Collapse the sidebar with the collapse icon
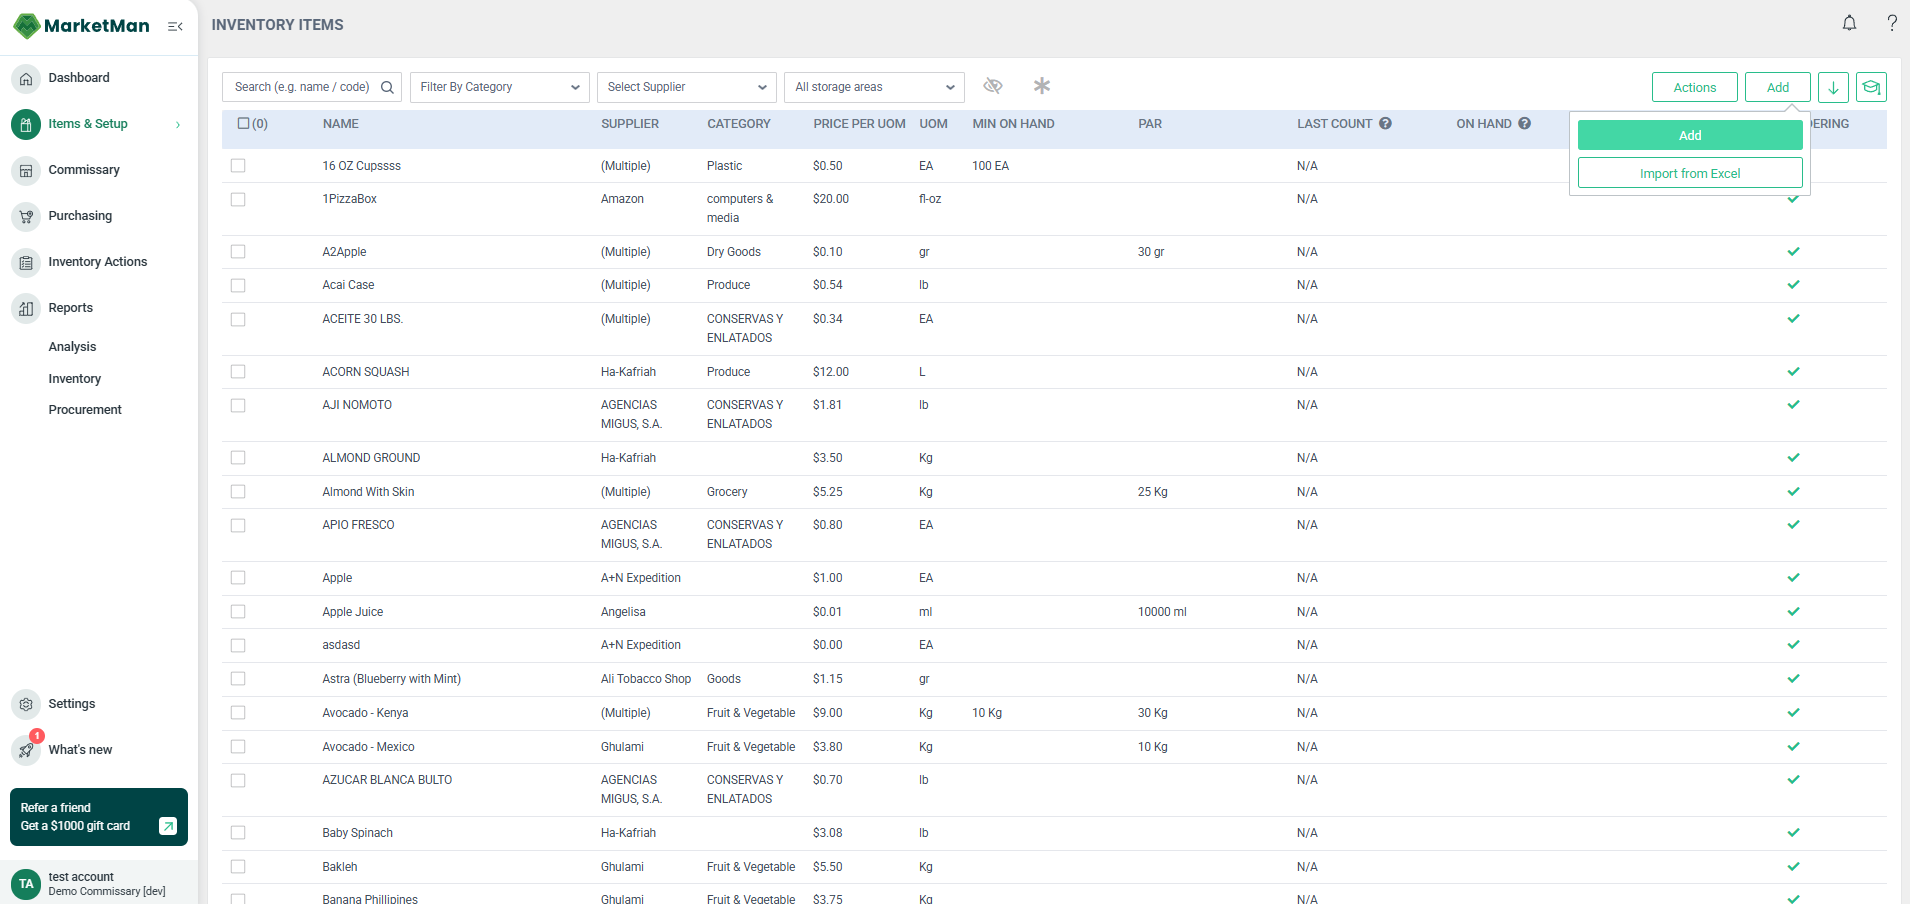 pos(176,26)
